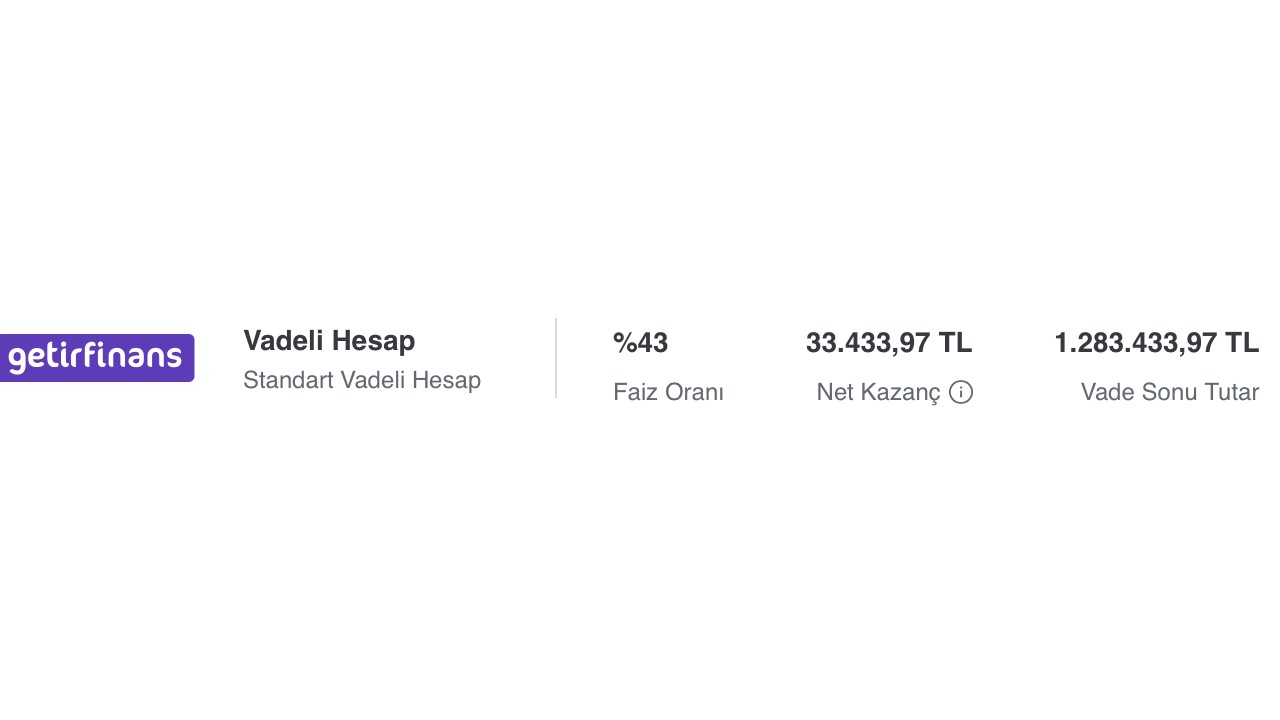
Task: Open the bold Vadeli Hesap title
Action: click(x=329, y=341)
